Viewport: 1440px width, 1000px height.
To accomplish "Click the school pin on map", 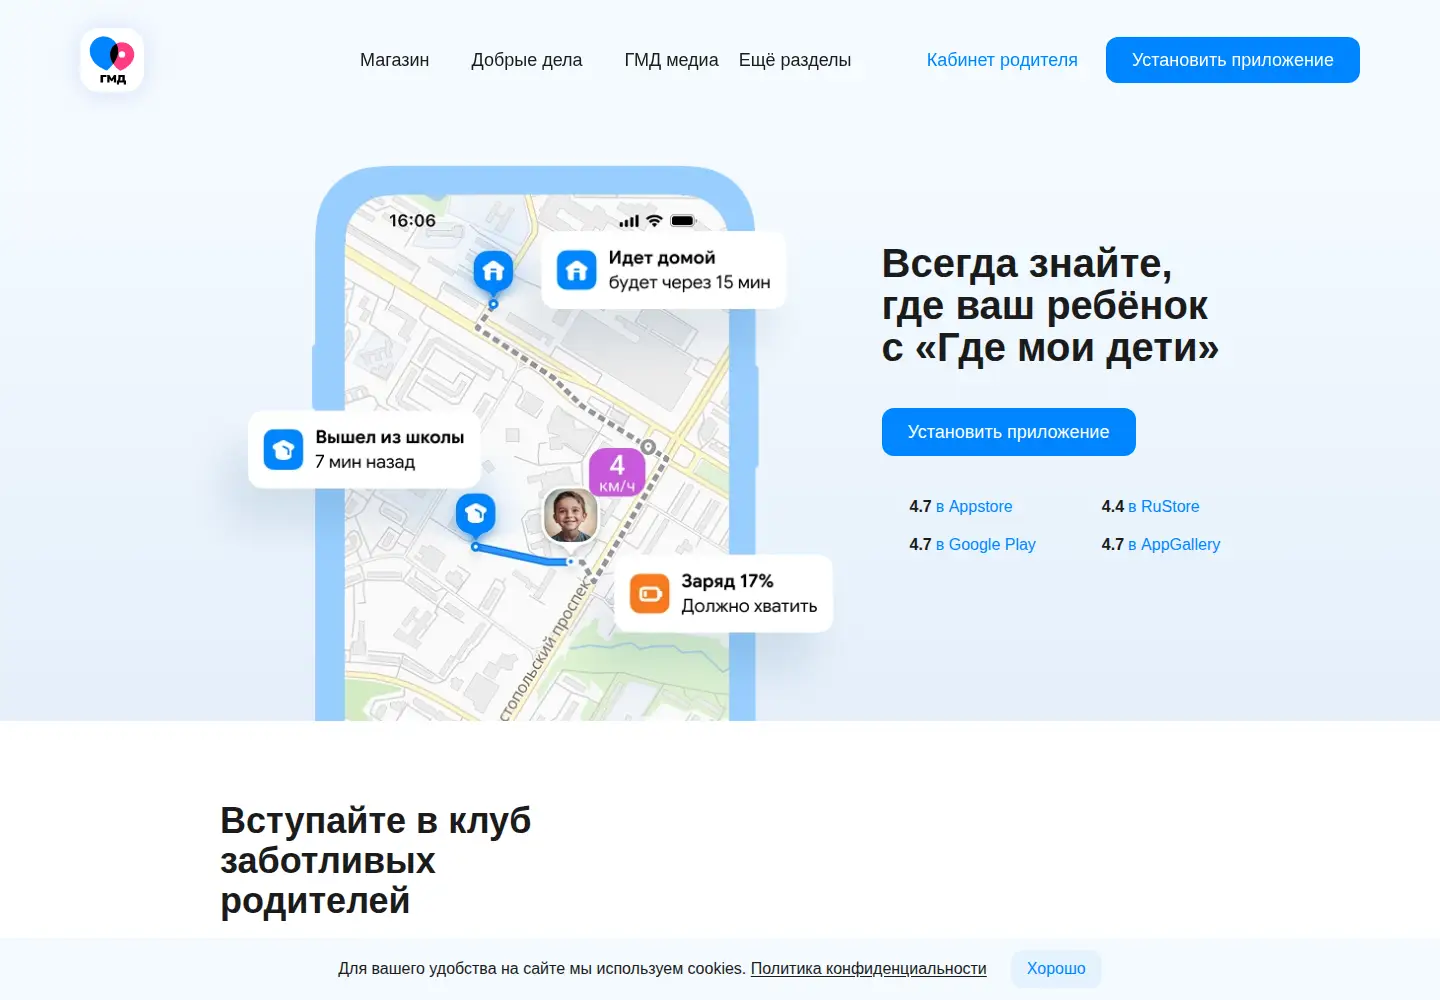I will 476,516.
